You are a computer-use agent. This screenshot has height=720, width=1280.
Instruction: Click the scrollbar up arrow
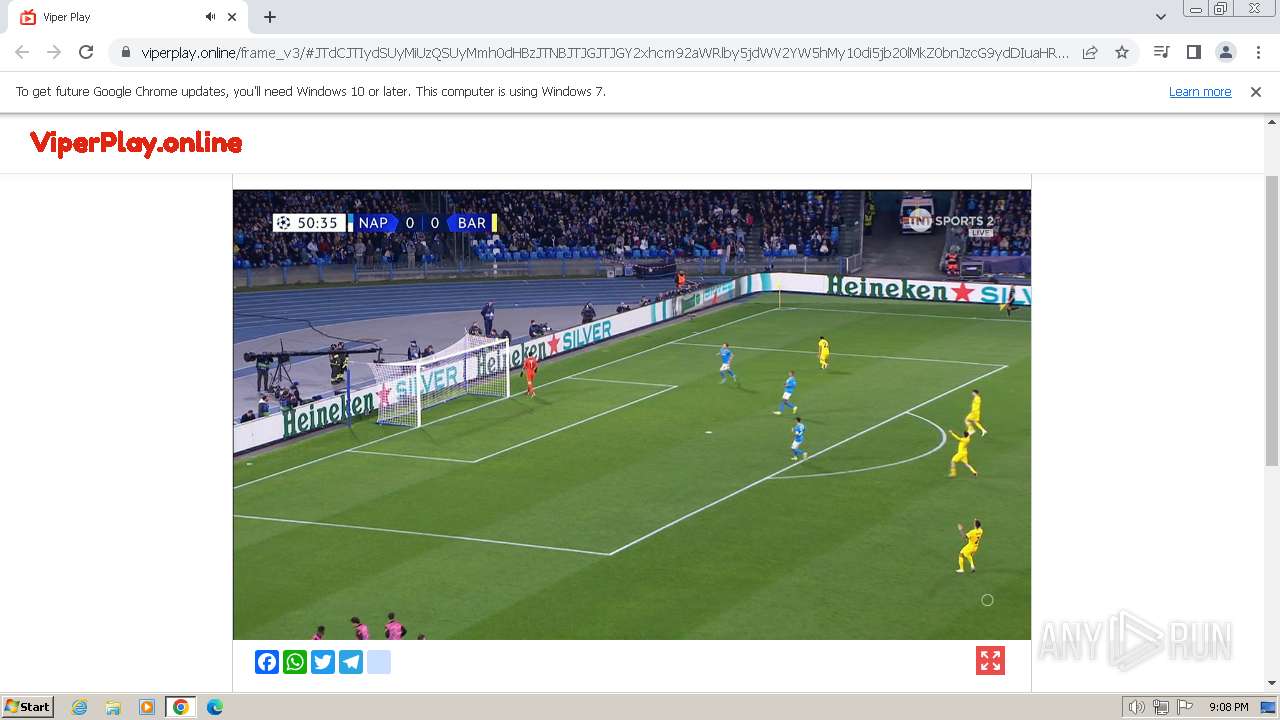tap(1272, 122)
